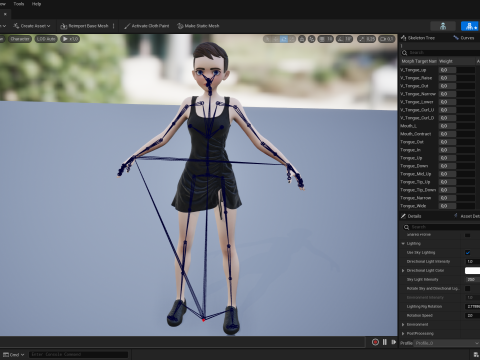This screenshot has height=360, width=480.
Task: Select the Mouth_Contract morph target
Action: click(416, 134)
